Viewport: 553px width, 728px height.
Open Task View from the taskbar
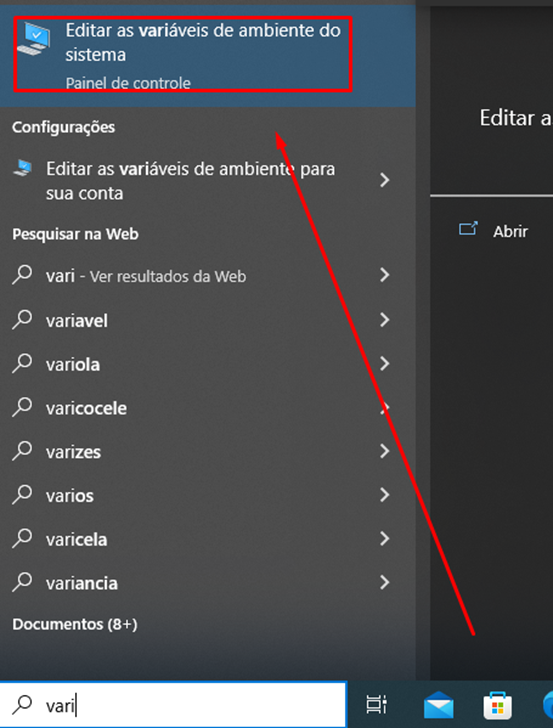pos(377,705)
